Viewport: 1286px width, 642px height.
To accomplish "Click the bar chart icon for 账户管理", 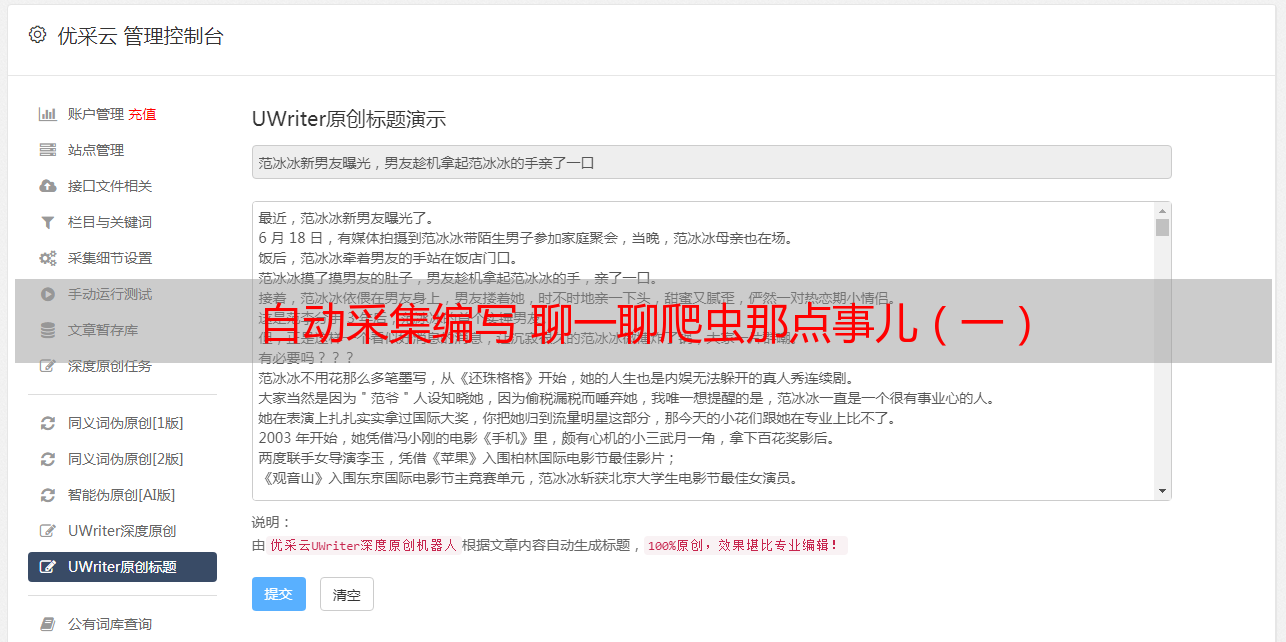I will [47, 114].
